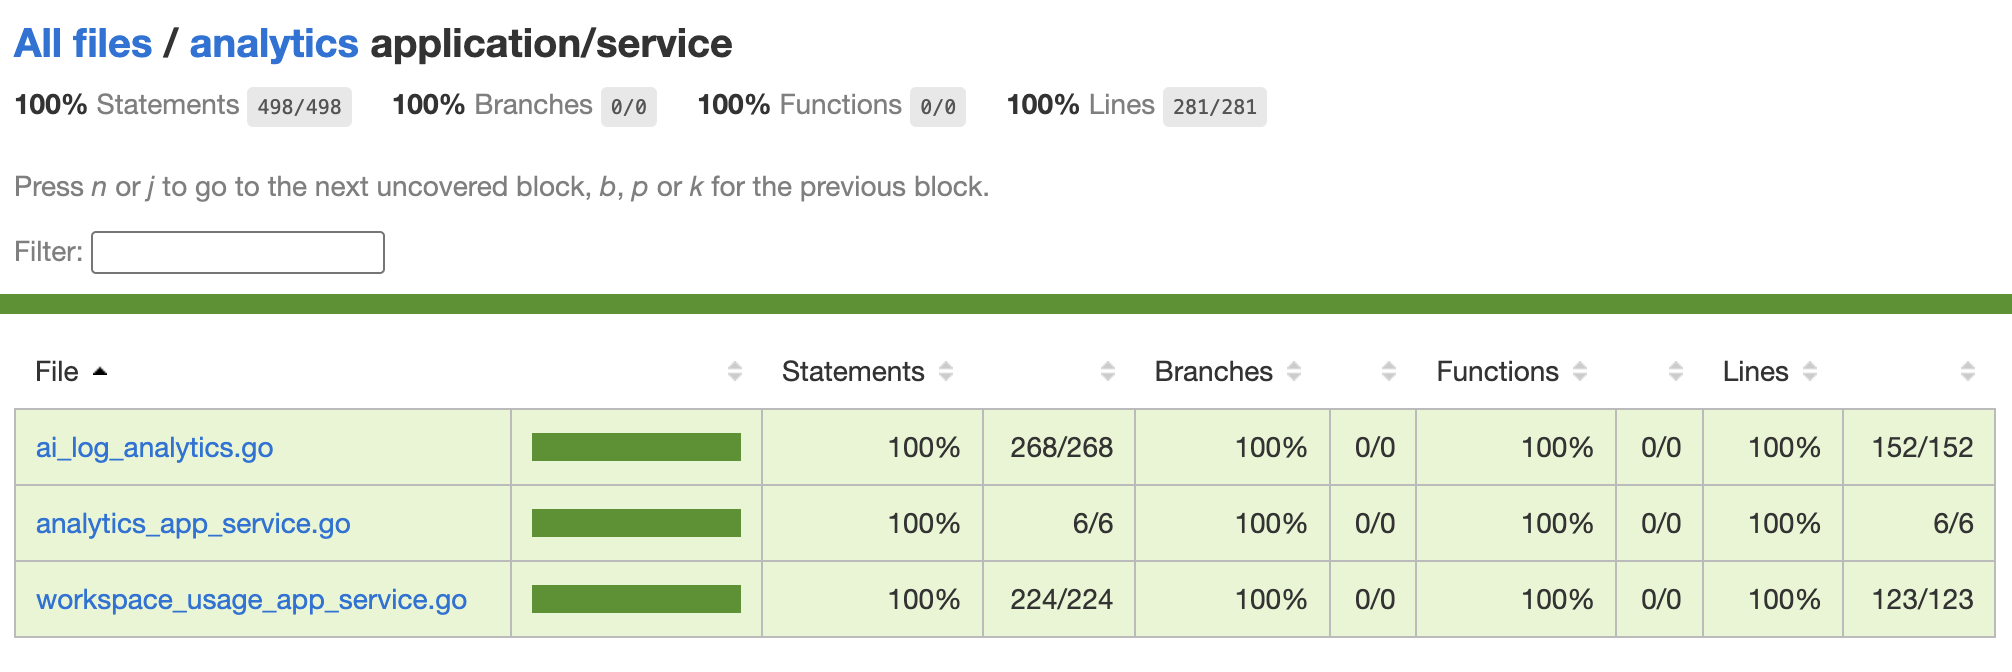Select the File column header
2012x672 pixels.
[57, 372]
